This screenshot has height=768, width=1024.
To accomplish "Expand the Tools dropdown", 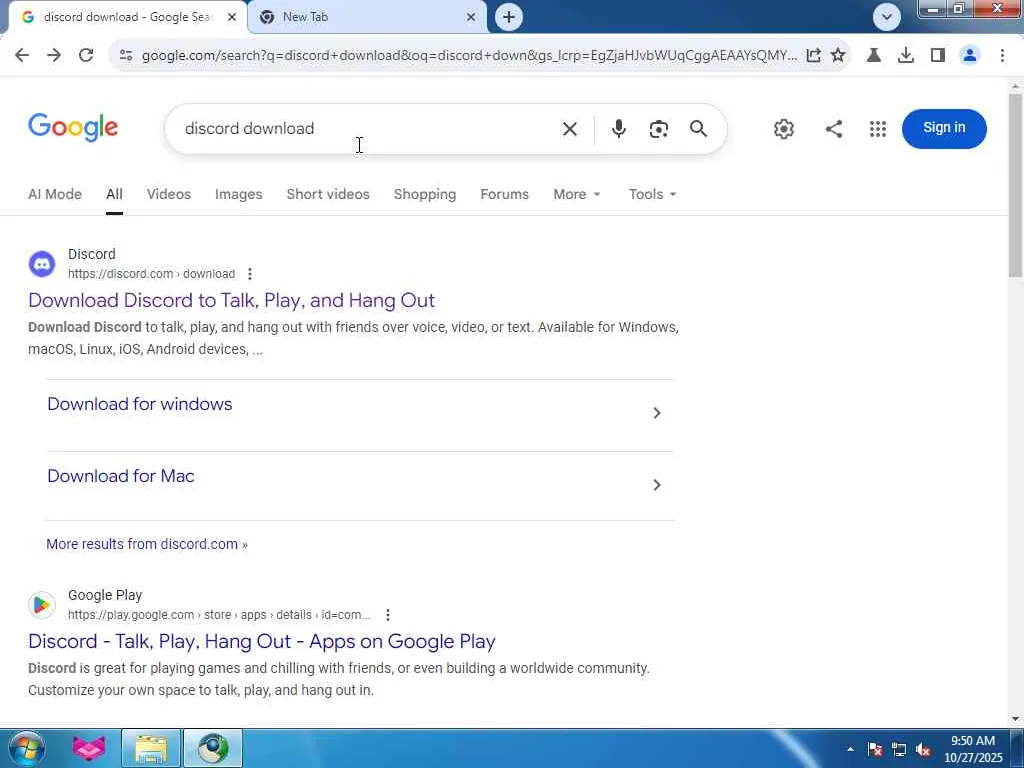I will (652, 195).
